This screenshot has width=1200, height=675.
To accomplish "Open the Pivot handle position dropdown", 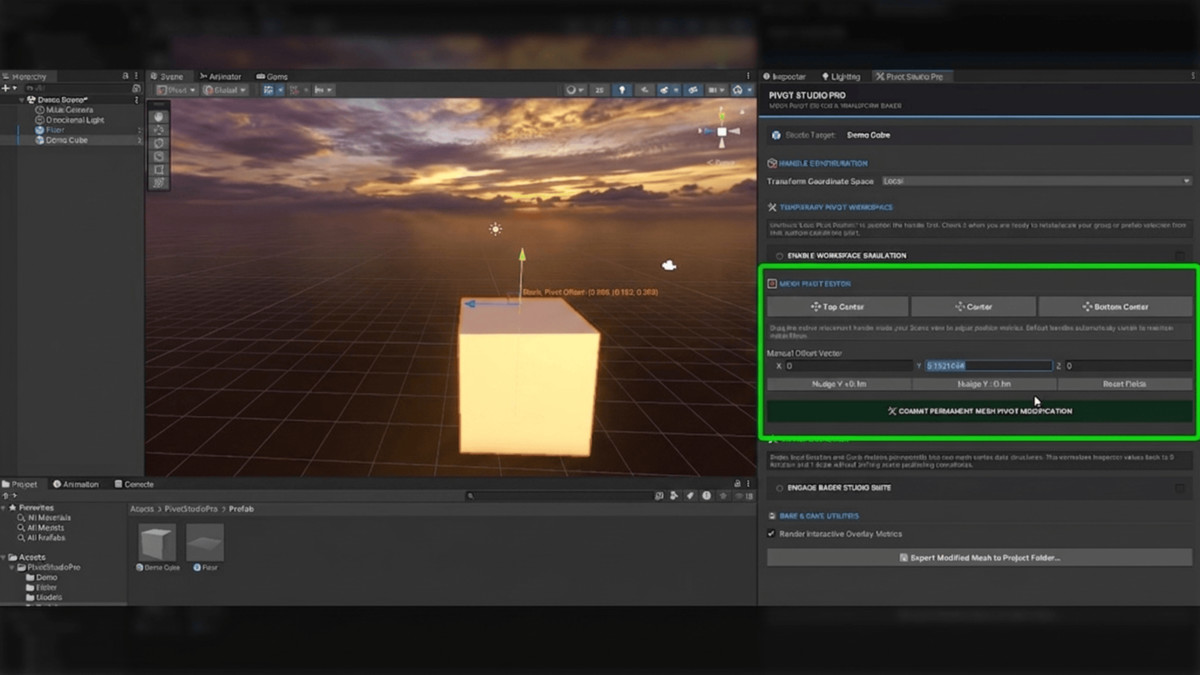I will [177, 90].
